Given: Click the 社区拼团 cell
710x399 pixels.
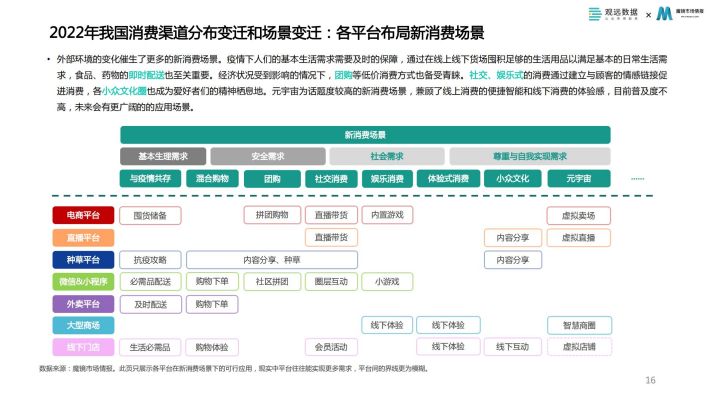Looking at the screenshot, I should click(272, 281).
